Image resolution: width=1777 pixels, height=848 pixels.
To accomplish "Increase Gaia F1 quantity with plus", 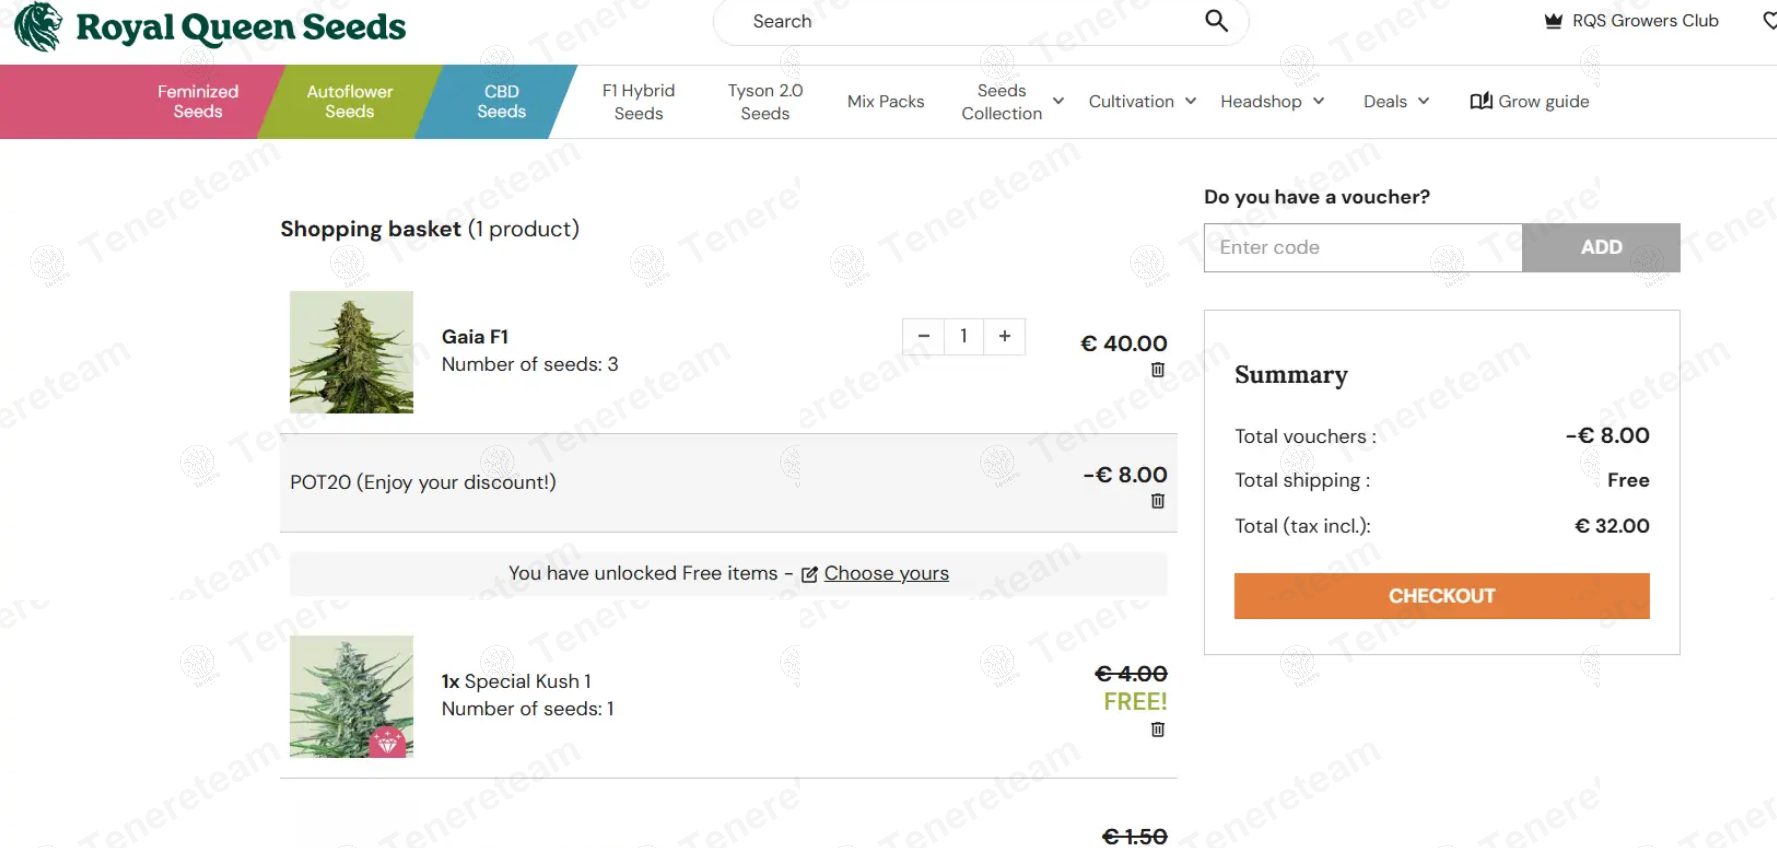I will click(1004, 337).
